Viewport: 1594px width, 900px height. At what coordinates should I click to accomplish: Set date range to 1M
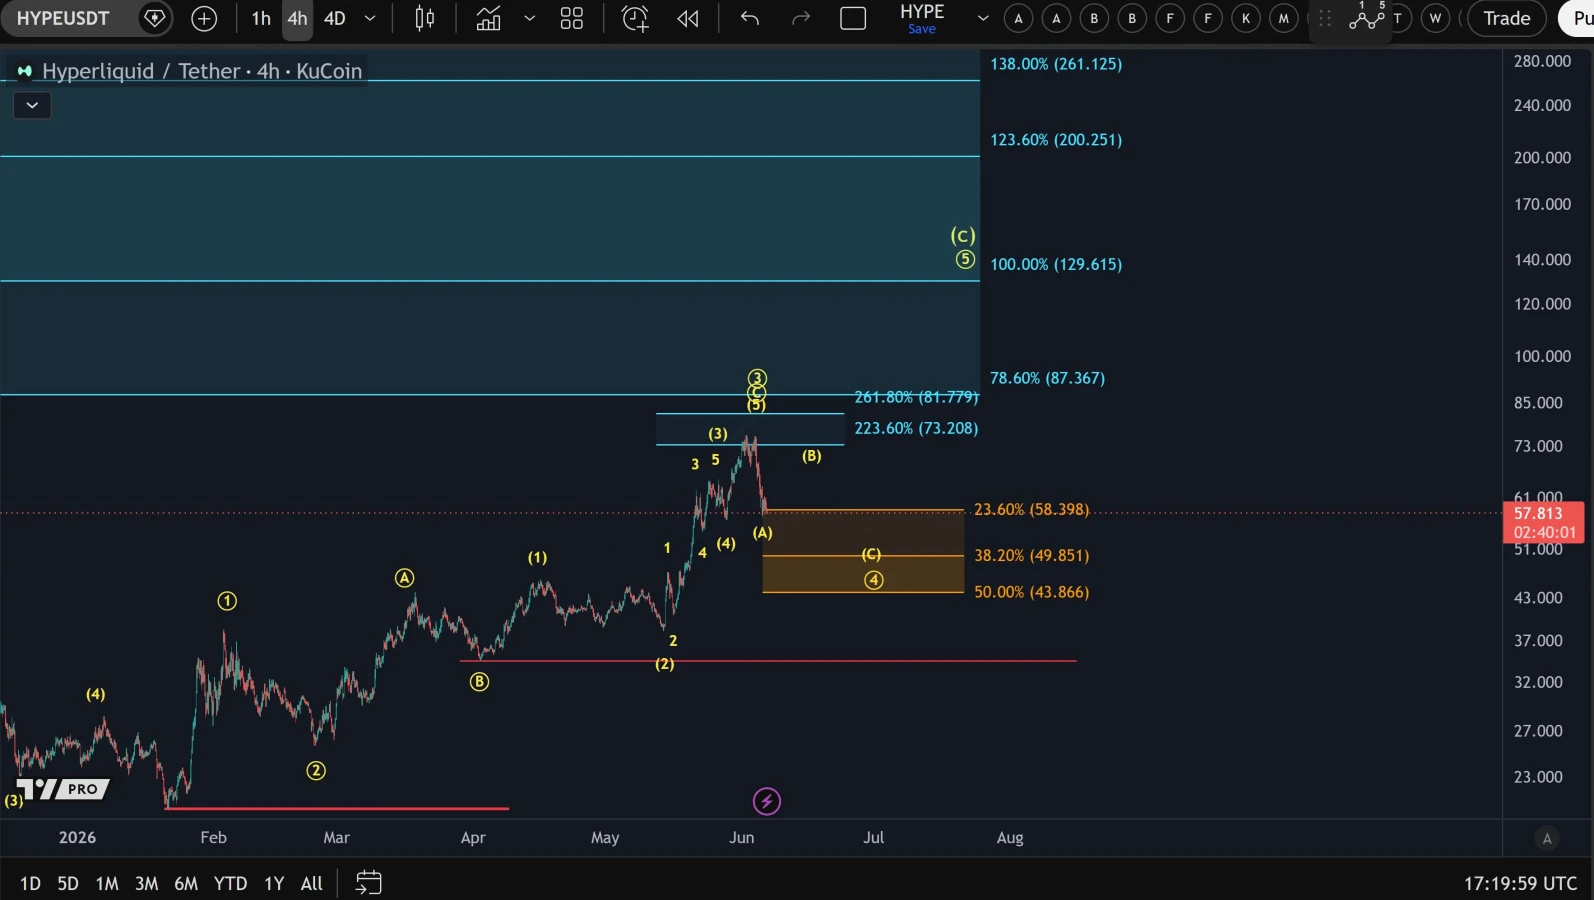coord(107,883)
